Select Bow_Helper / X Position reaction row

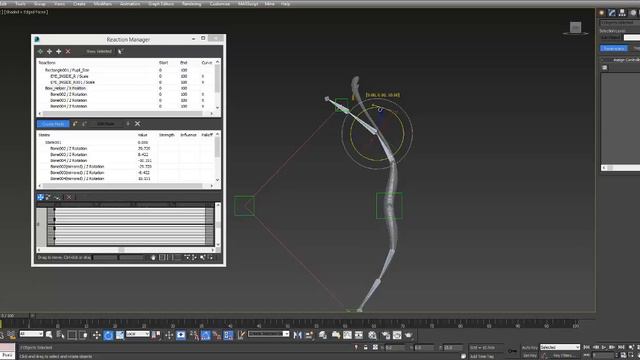(x=65, y=88)
